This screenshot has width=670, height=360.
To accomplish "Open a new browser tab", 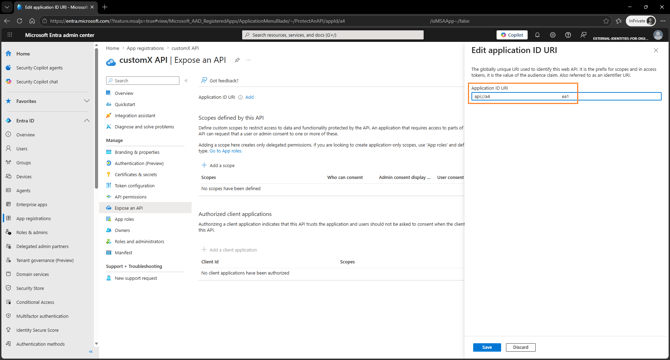I will click(105, 7).
